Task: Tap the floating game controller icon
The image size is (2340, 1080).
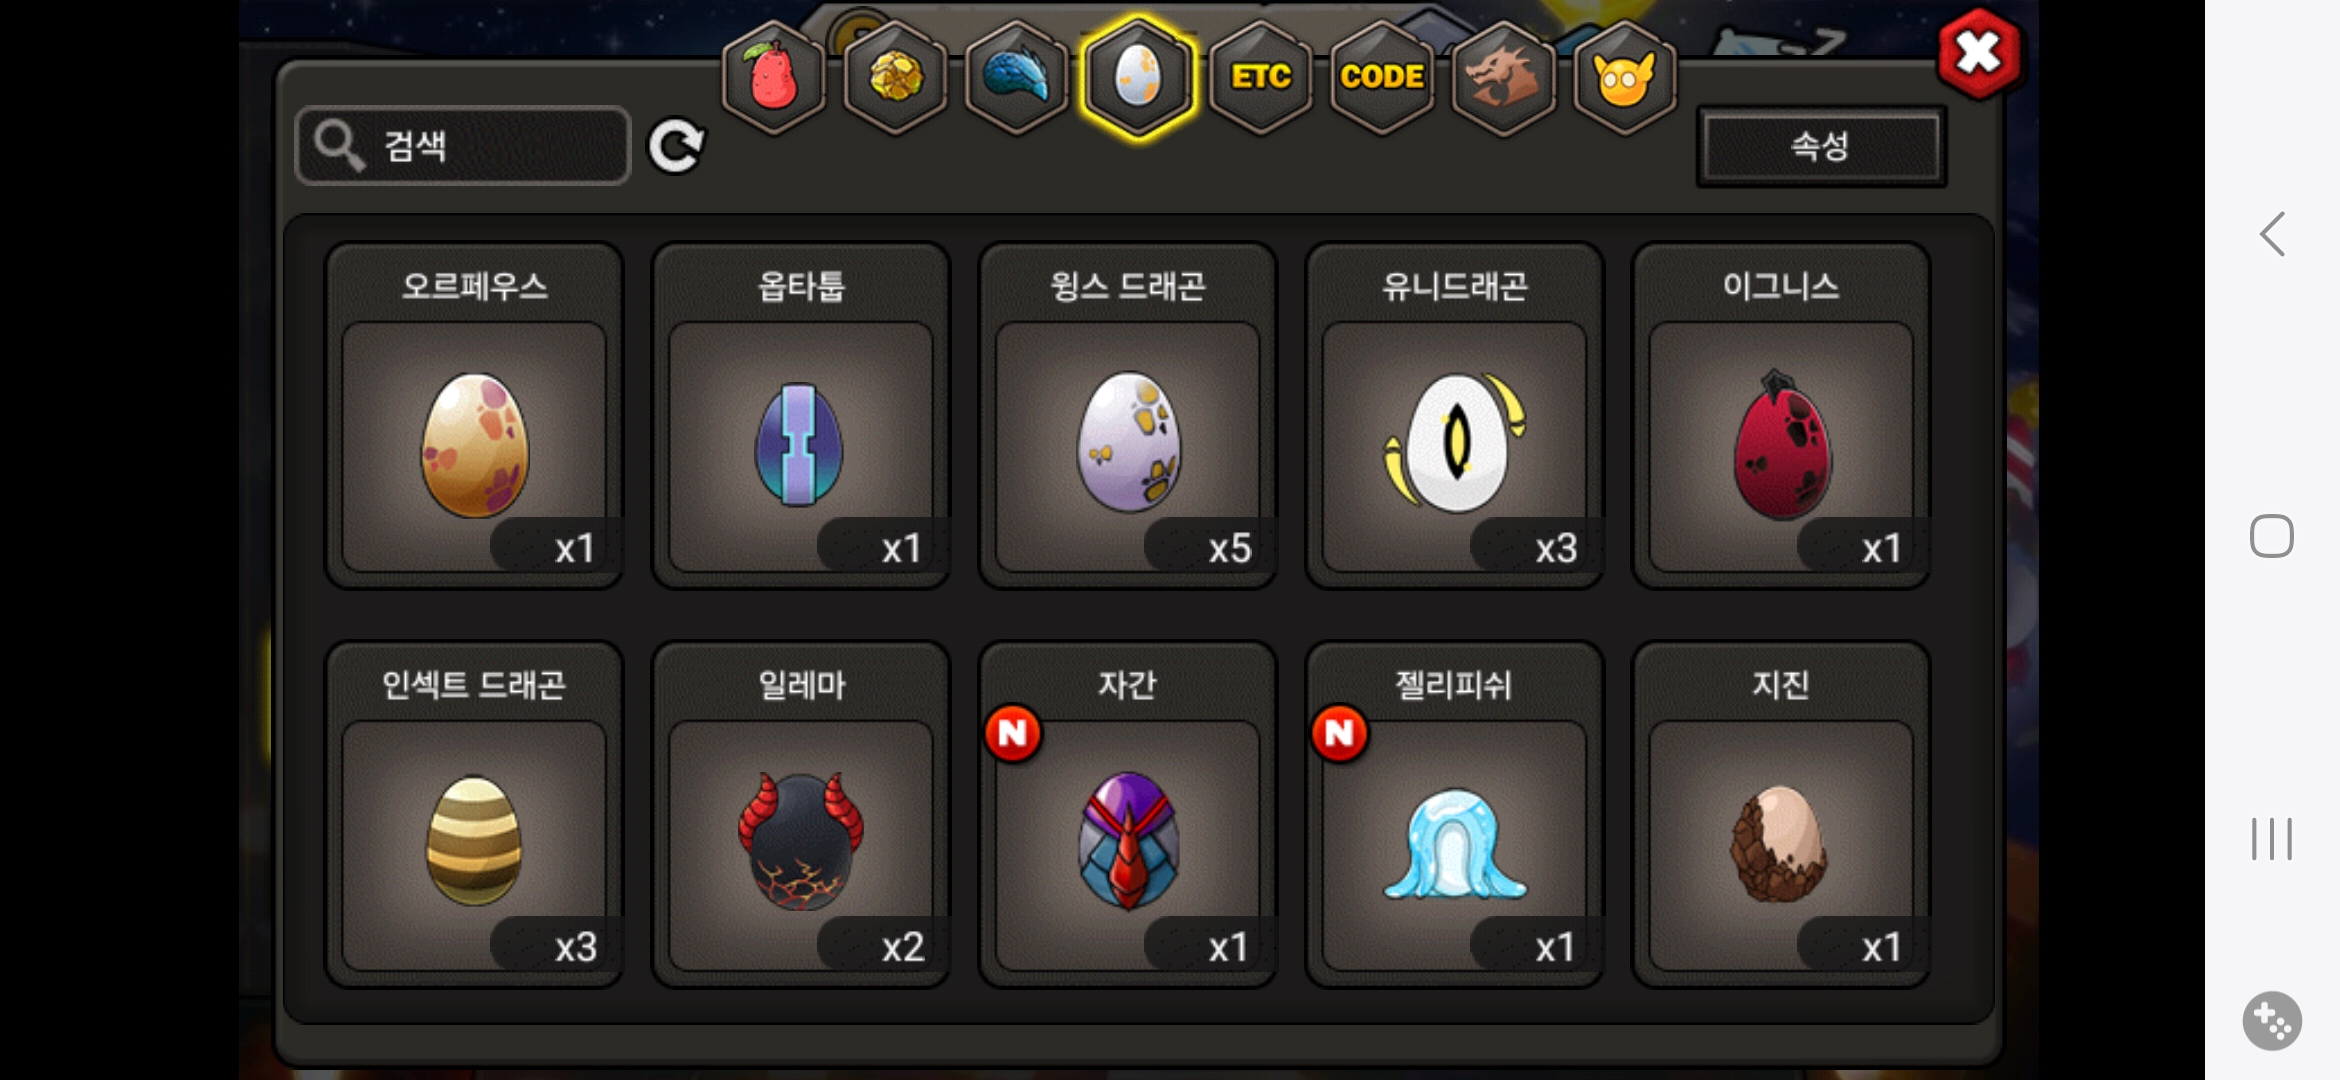Action: tap(2272, 1021)
